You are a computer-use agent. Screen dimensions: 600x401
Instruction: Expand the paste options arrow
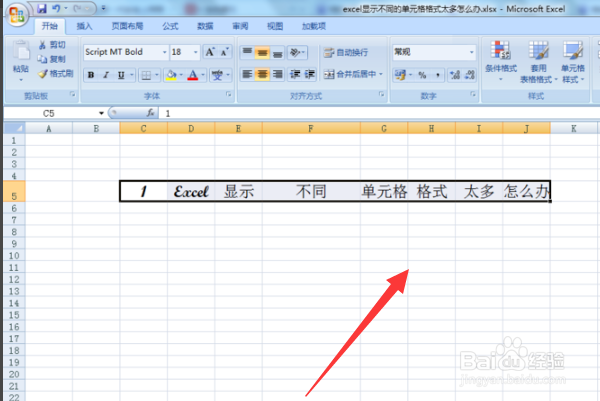(21, 80)
